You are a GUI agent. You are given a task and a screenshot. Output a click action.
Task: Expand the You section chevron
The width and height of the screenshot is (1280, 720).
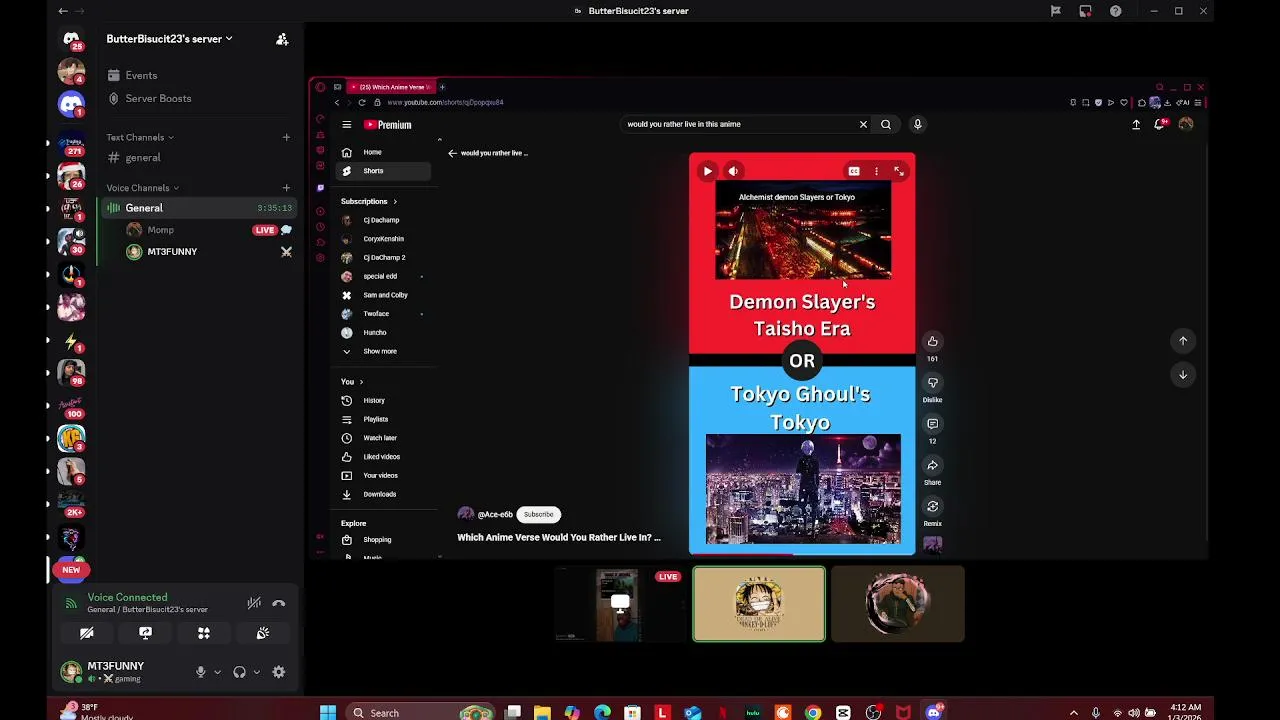(361, 382)
